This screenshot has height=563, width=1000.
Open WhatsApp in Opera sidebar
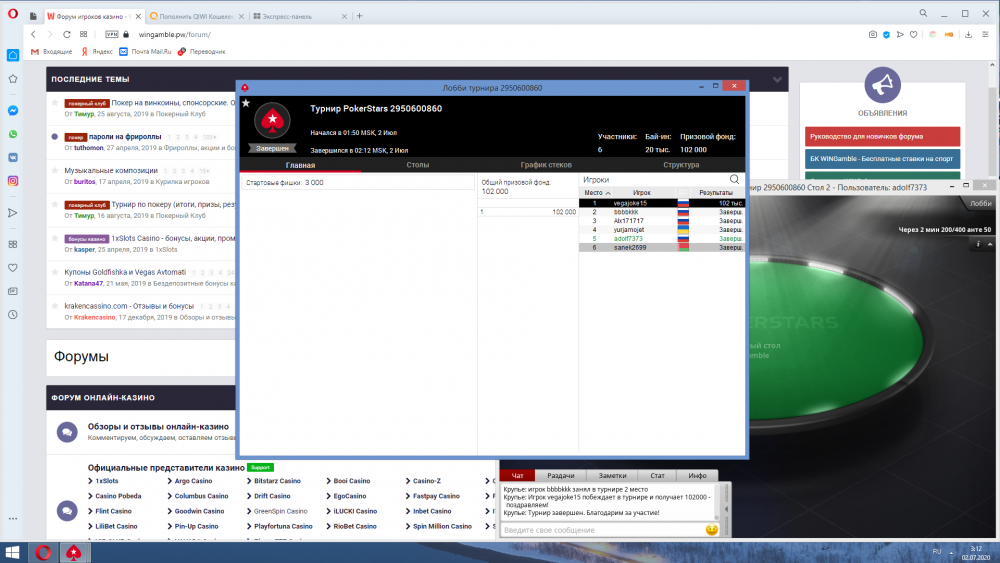tap(13, 134)
